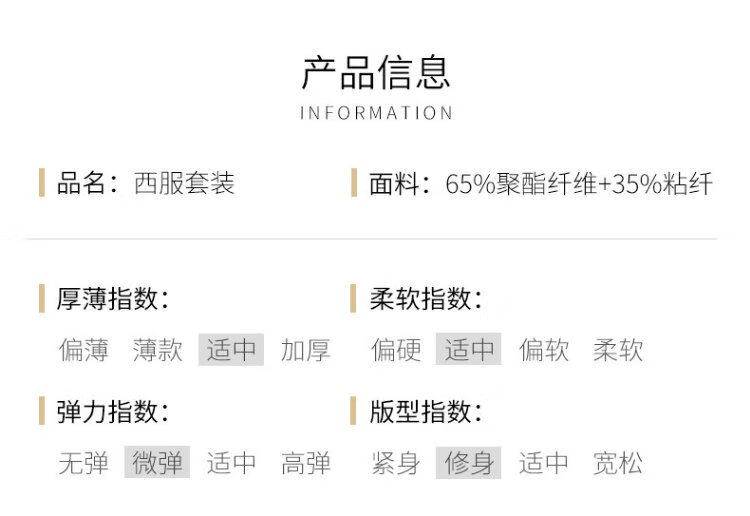Select 加厚 thickness option

coord(305,350)
